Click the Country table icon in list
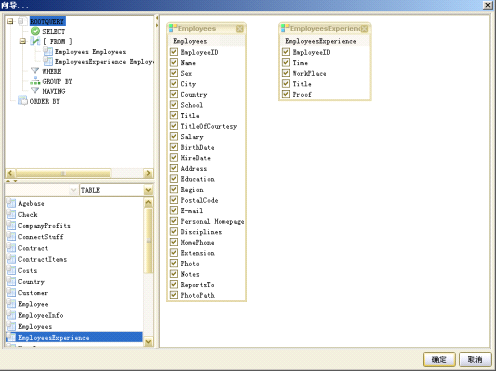Image resolution: width=497 pixels, height=371 pixels. (x=11, y=282)
